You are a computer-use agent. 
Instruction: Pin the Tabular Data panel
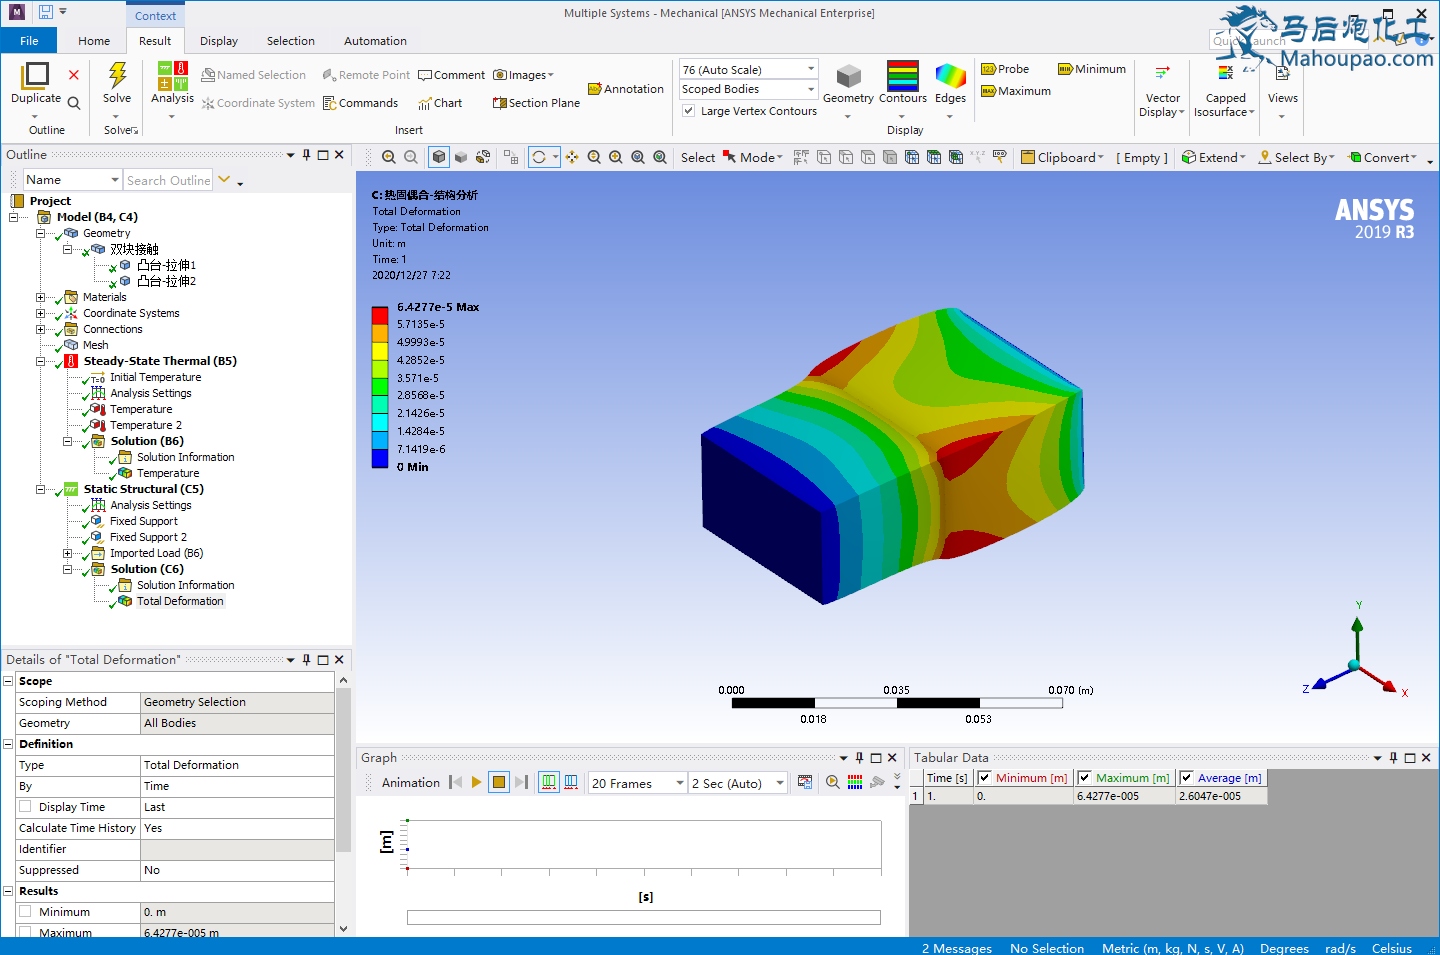[x=1393, y=758]
